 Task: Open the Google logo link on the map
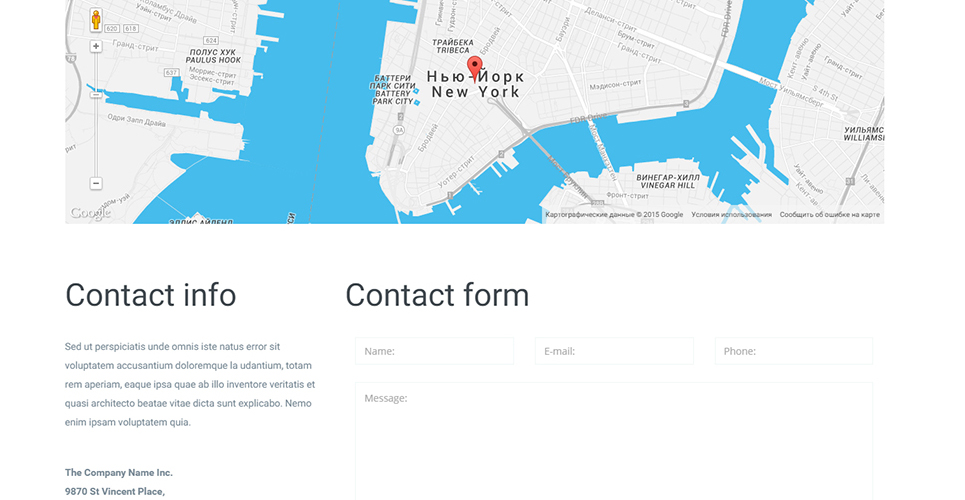click(90, 213)
